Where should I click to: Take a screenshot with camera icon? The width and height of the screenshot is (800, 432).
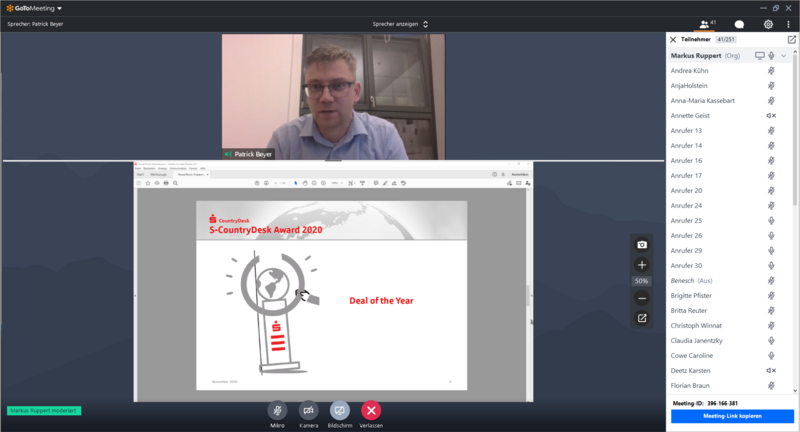[642, 245]
